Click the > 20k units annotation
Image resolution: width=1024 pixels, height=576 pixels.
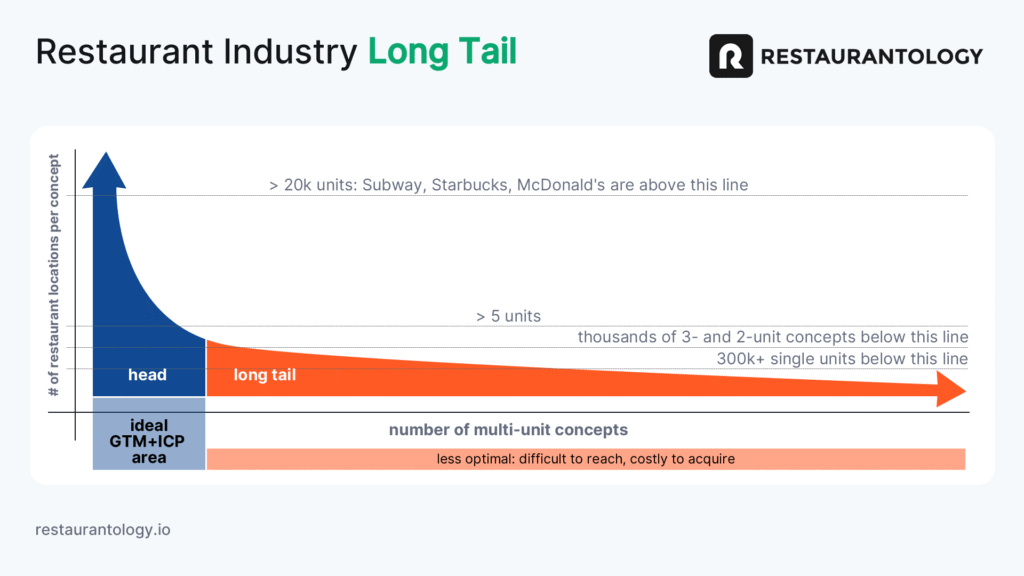508,185
